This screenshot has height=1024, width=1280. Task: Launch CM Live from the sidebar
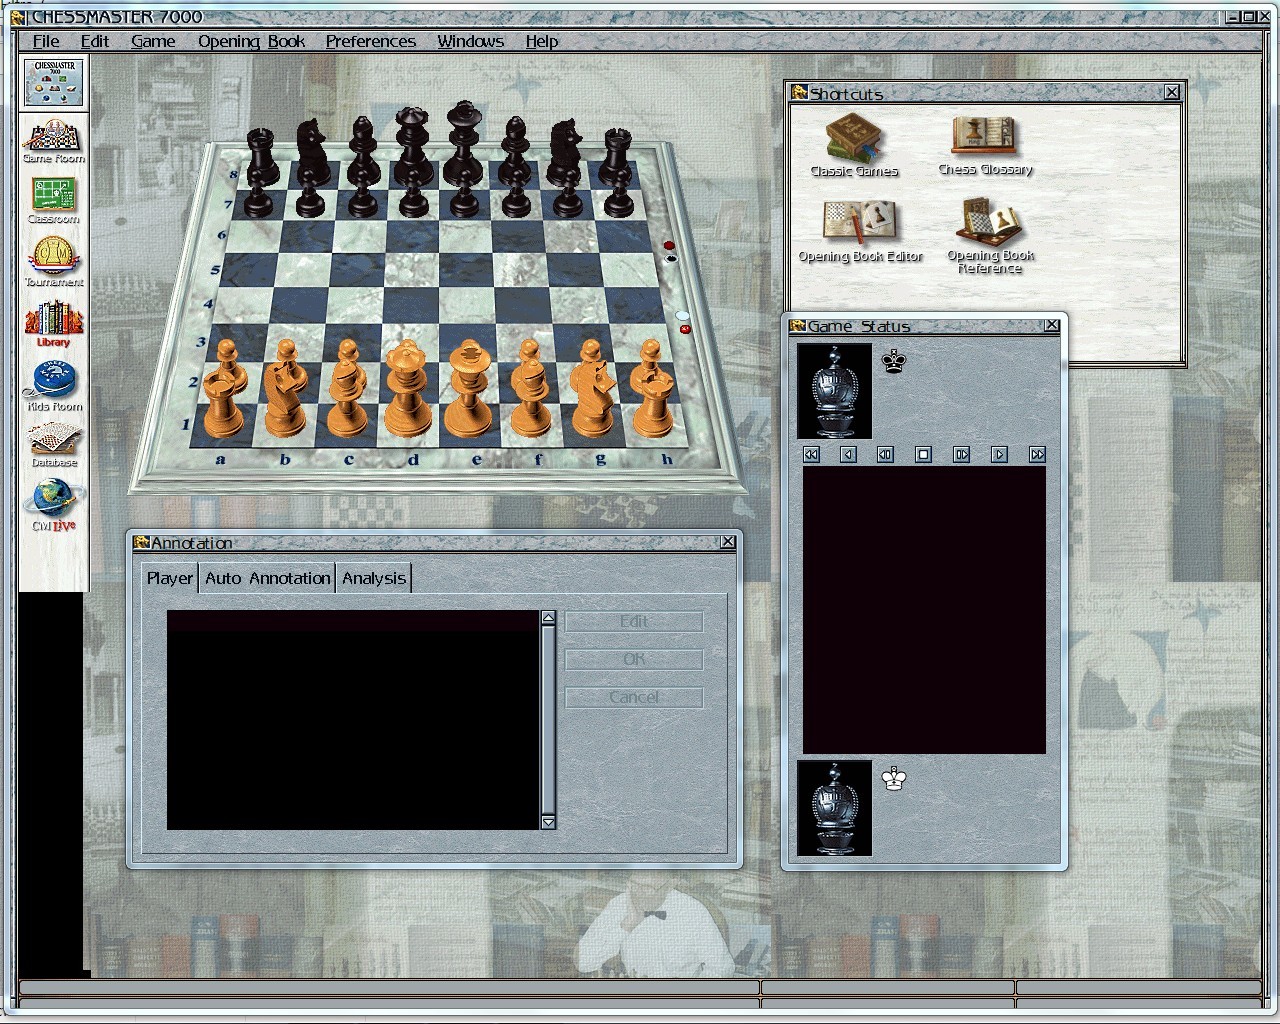coord(54,505)
